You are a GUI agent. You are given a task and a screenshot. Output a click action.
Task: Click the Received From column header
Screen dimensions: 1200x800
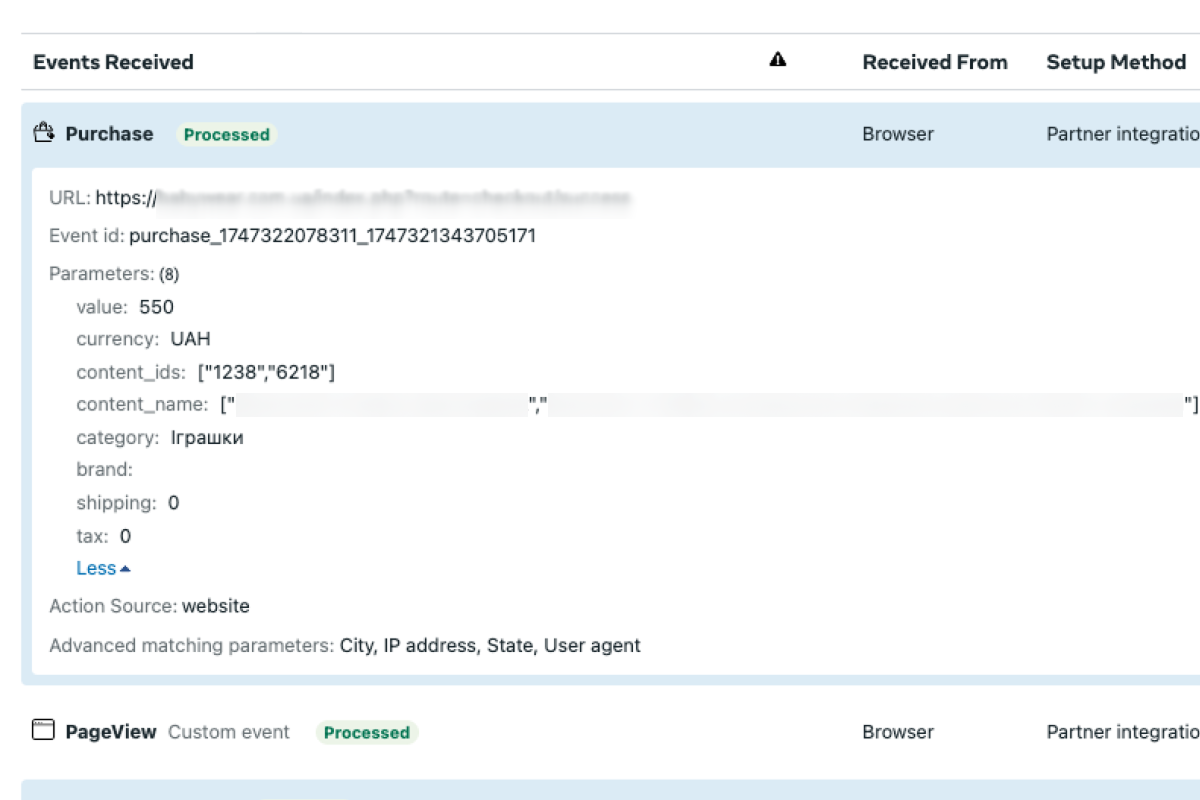(934, 62)
